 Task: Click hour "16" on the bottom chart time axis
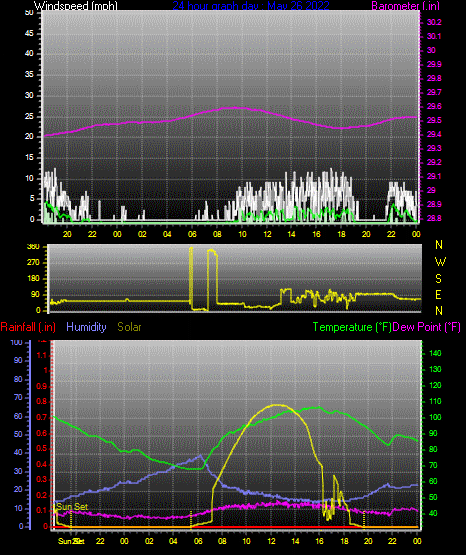320,541
